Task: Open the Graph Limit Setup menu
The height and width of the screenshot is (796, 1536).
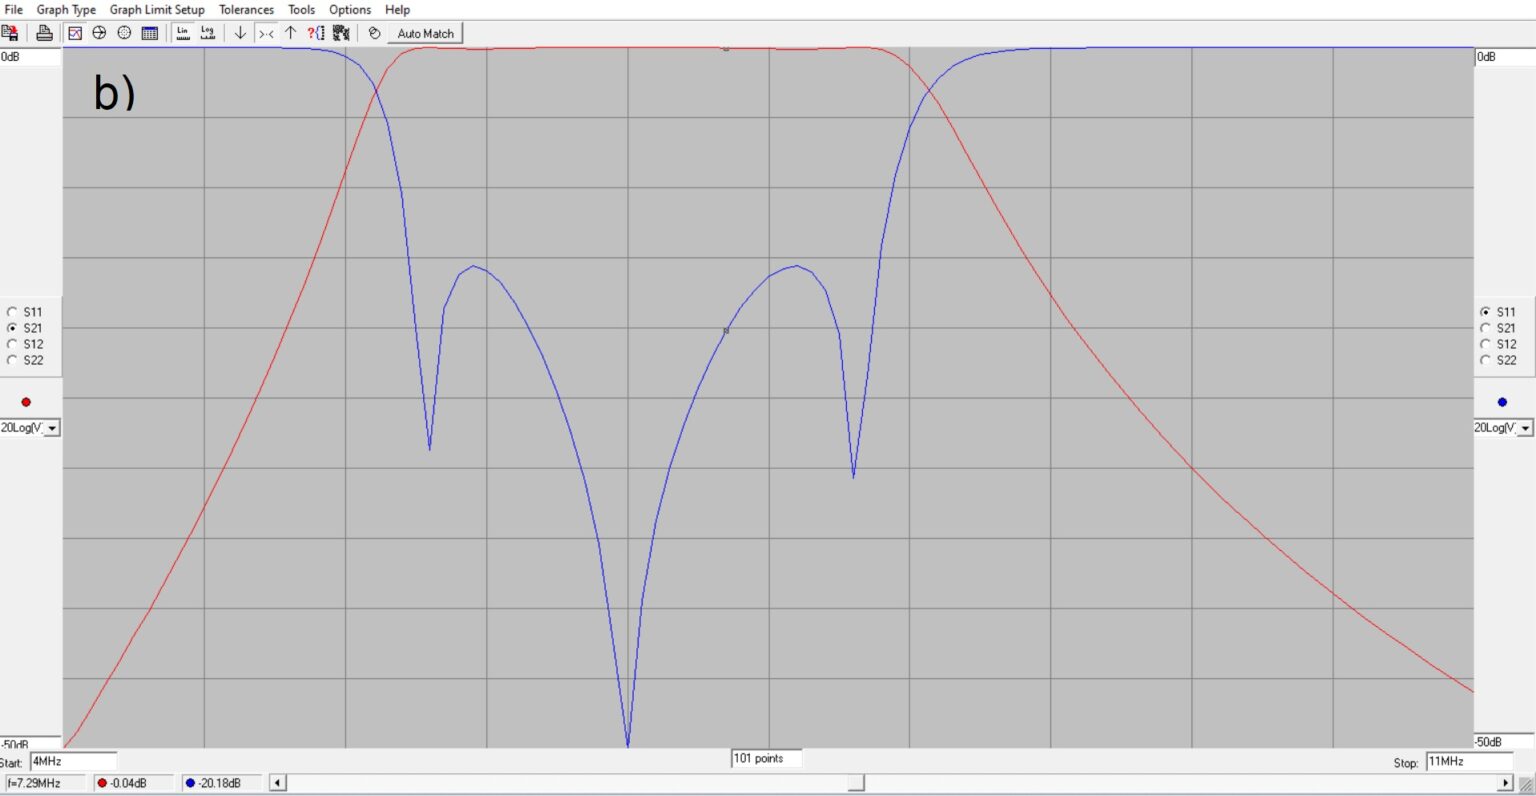Action: [157, 9]
